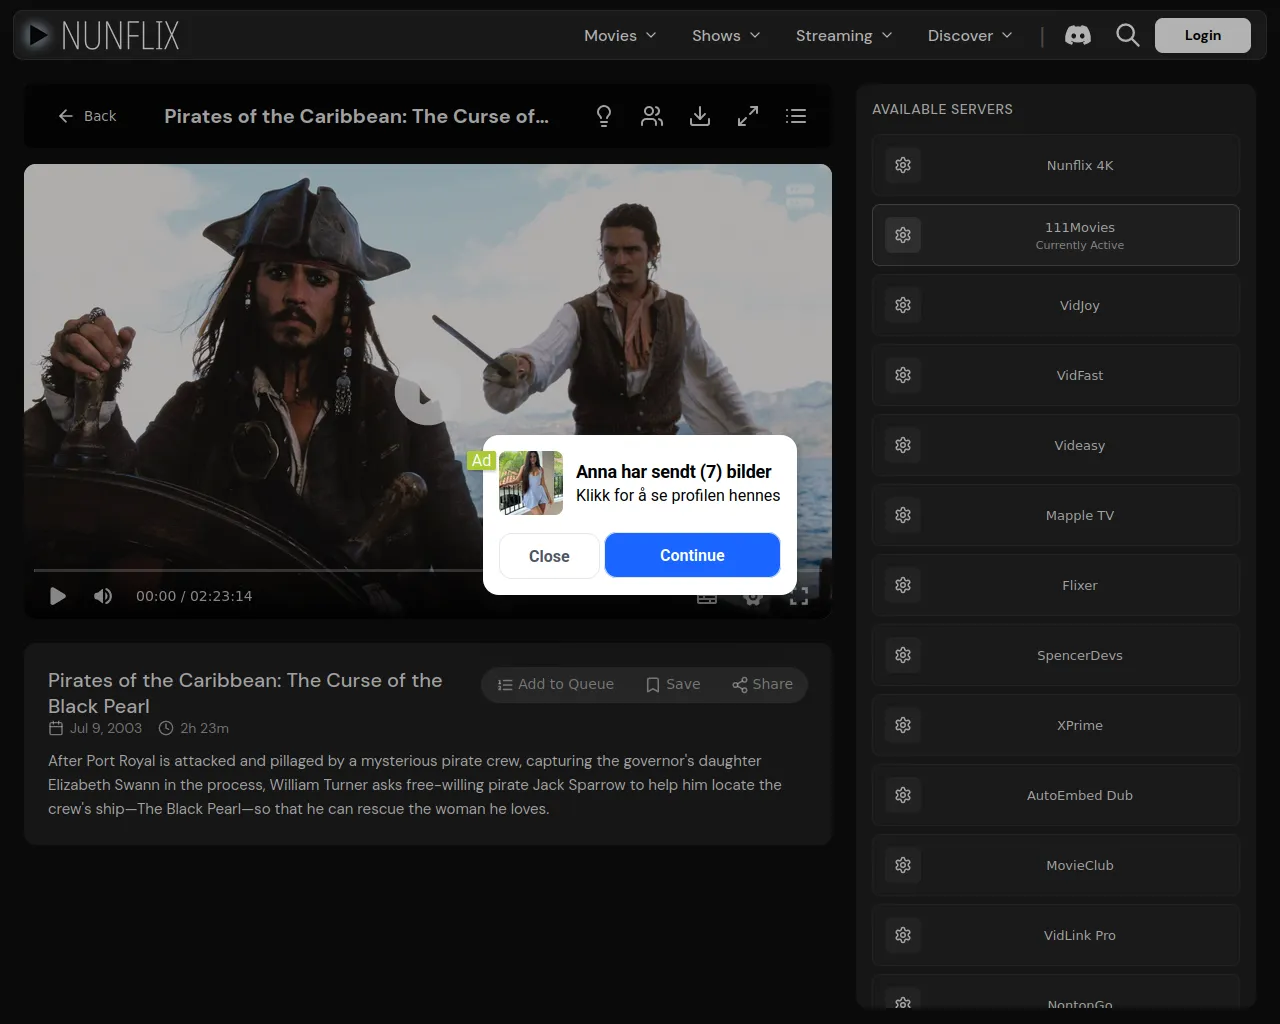Viewport: 1280px width, 1024px height.
Task: Open gear settings for MovieClub server
Action: coord(903,865)
